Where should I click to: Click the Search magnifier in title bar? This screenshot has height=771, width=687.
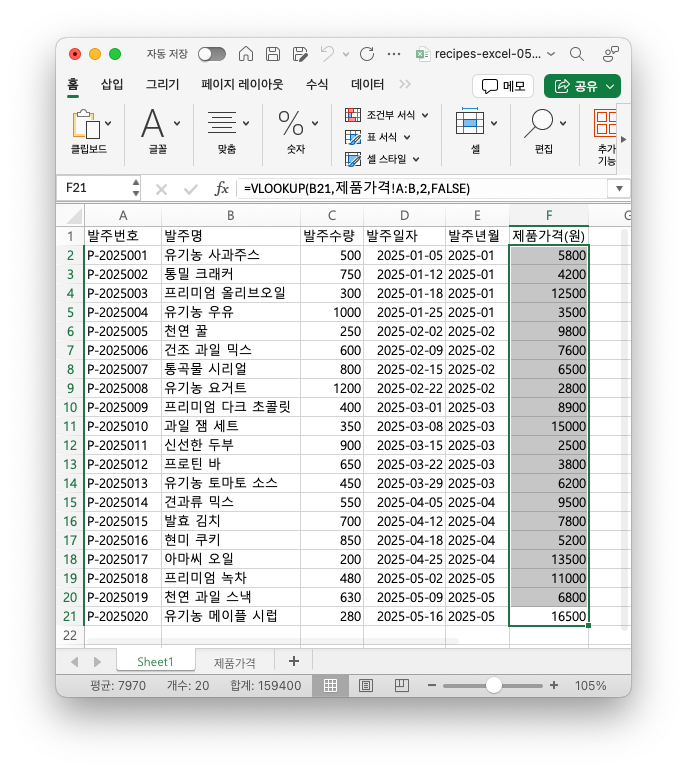tap(577, 54)
